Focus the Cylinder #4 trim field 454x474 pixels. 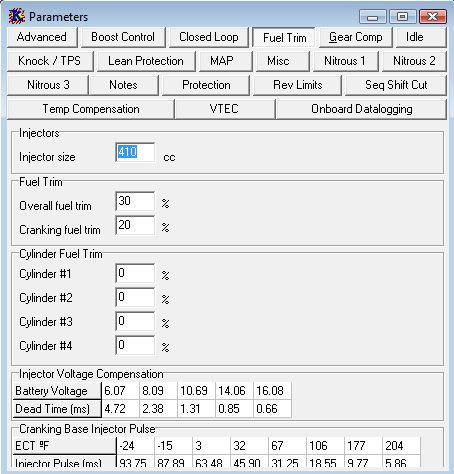tap(135, 345)
